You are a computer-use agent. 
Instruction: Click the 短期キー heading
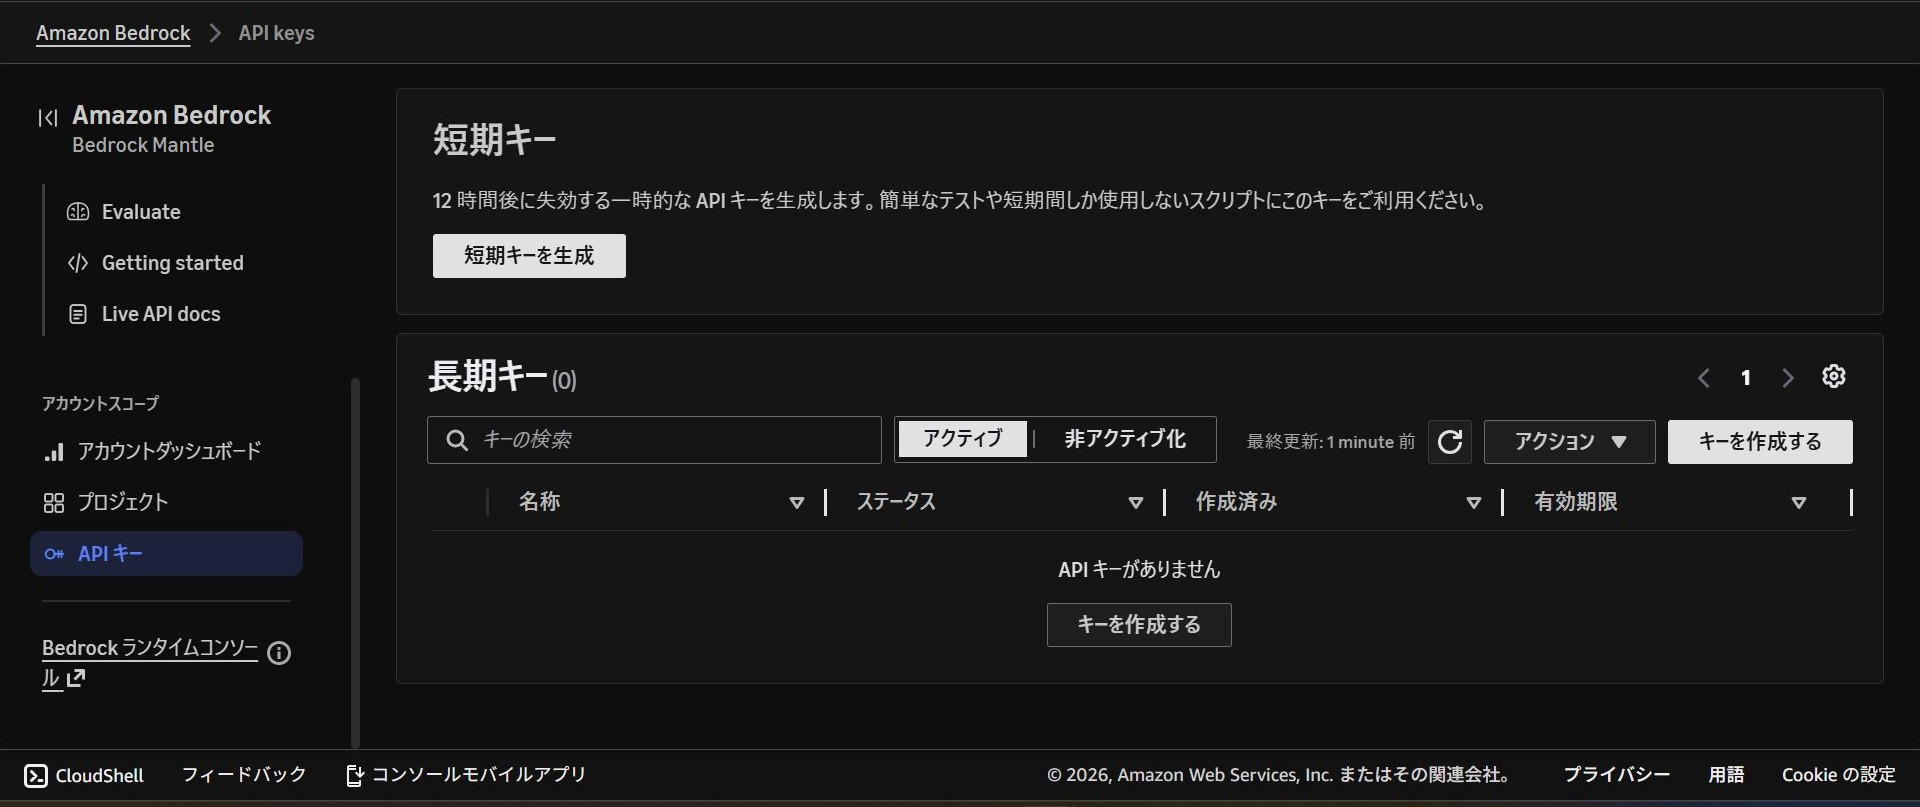(x=495, y=140)
